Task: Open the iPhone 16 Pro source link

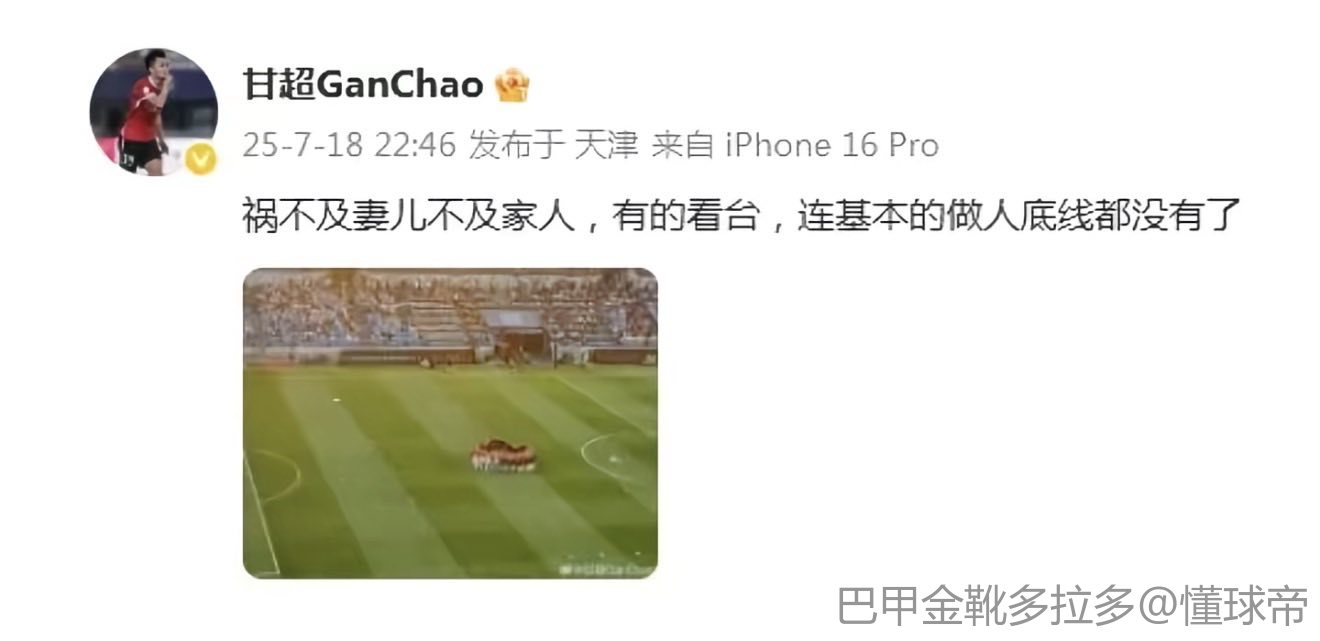Action: tap(832, 146)
